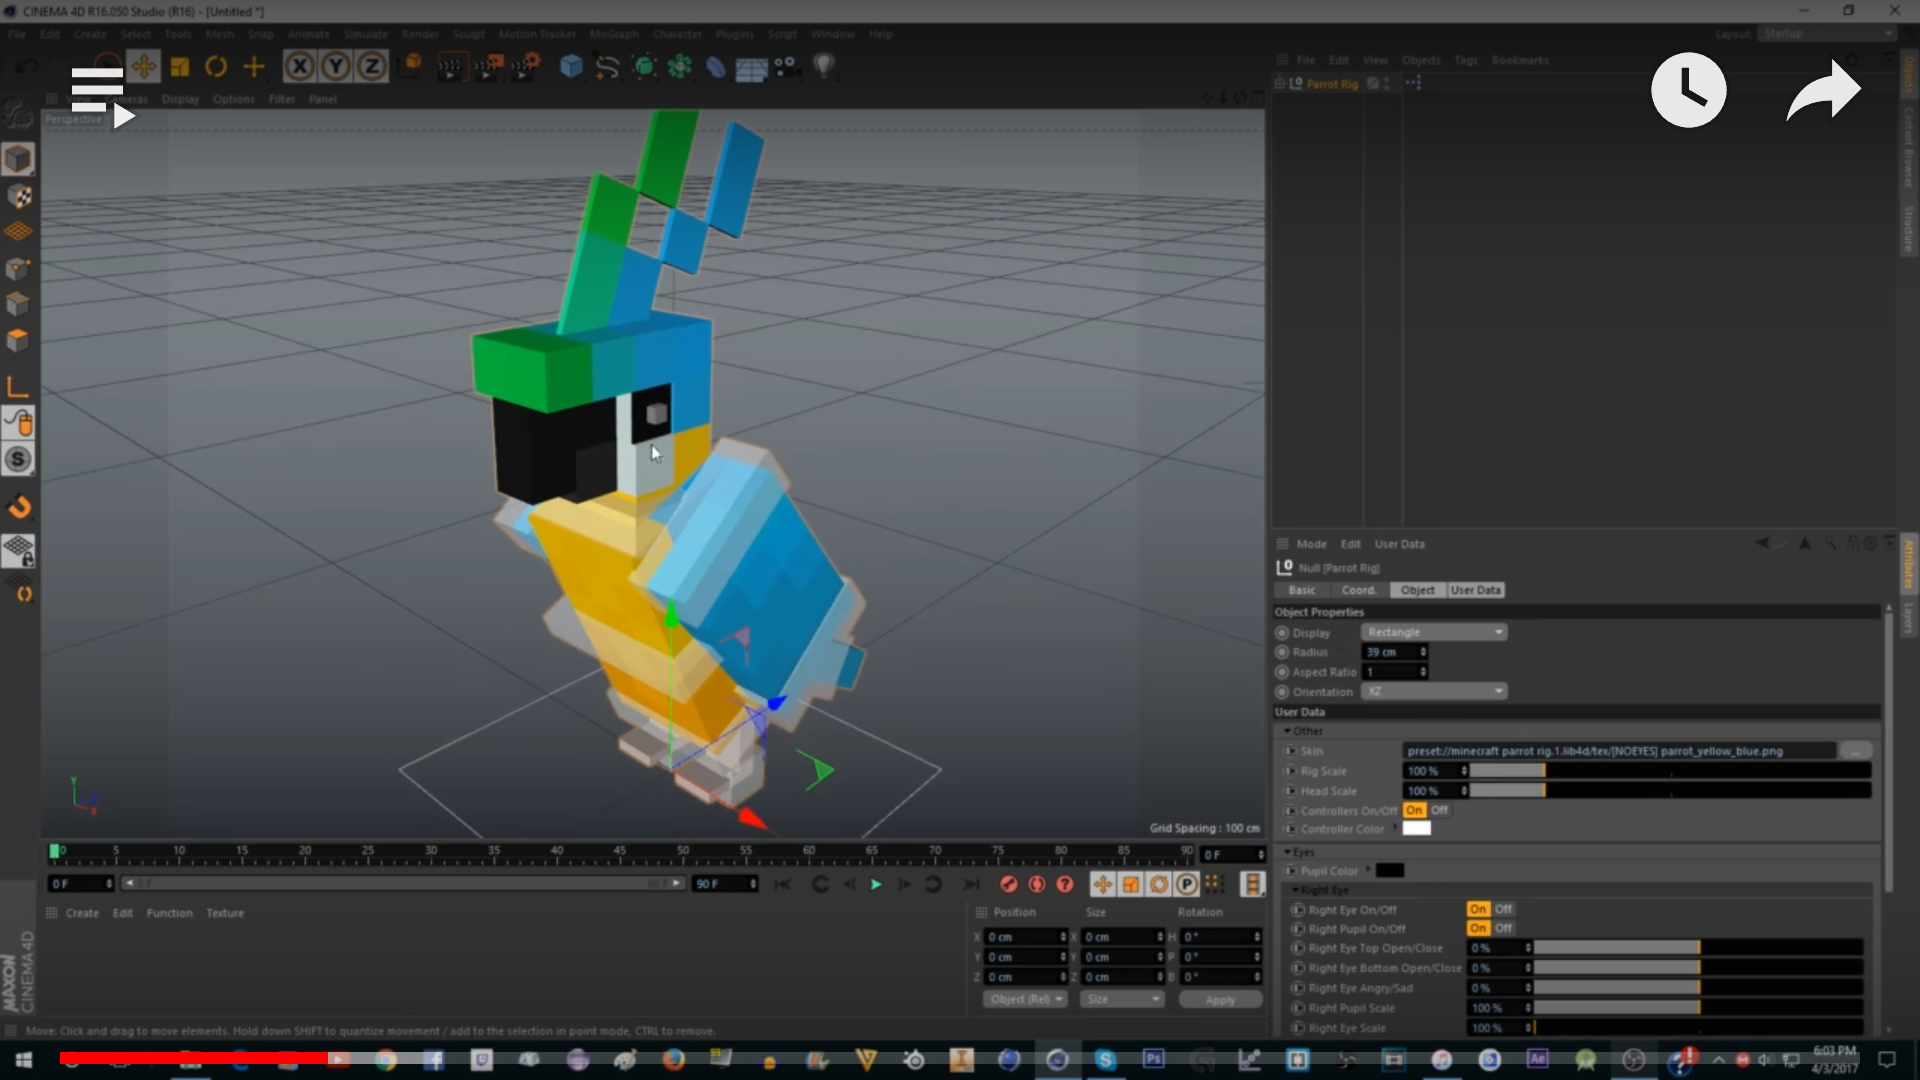Image resolution: width=1920 pixels, height=1080 pixels.
Task: Collapse the Eyes user data group
Action: coord(1288,852)
